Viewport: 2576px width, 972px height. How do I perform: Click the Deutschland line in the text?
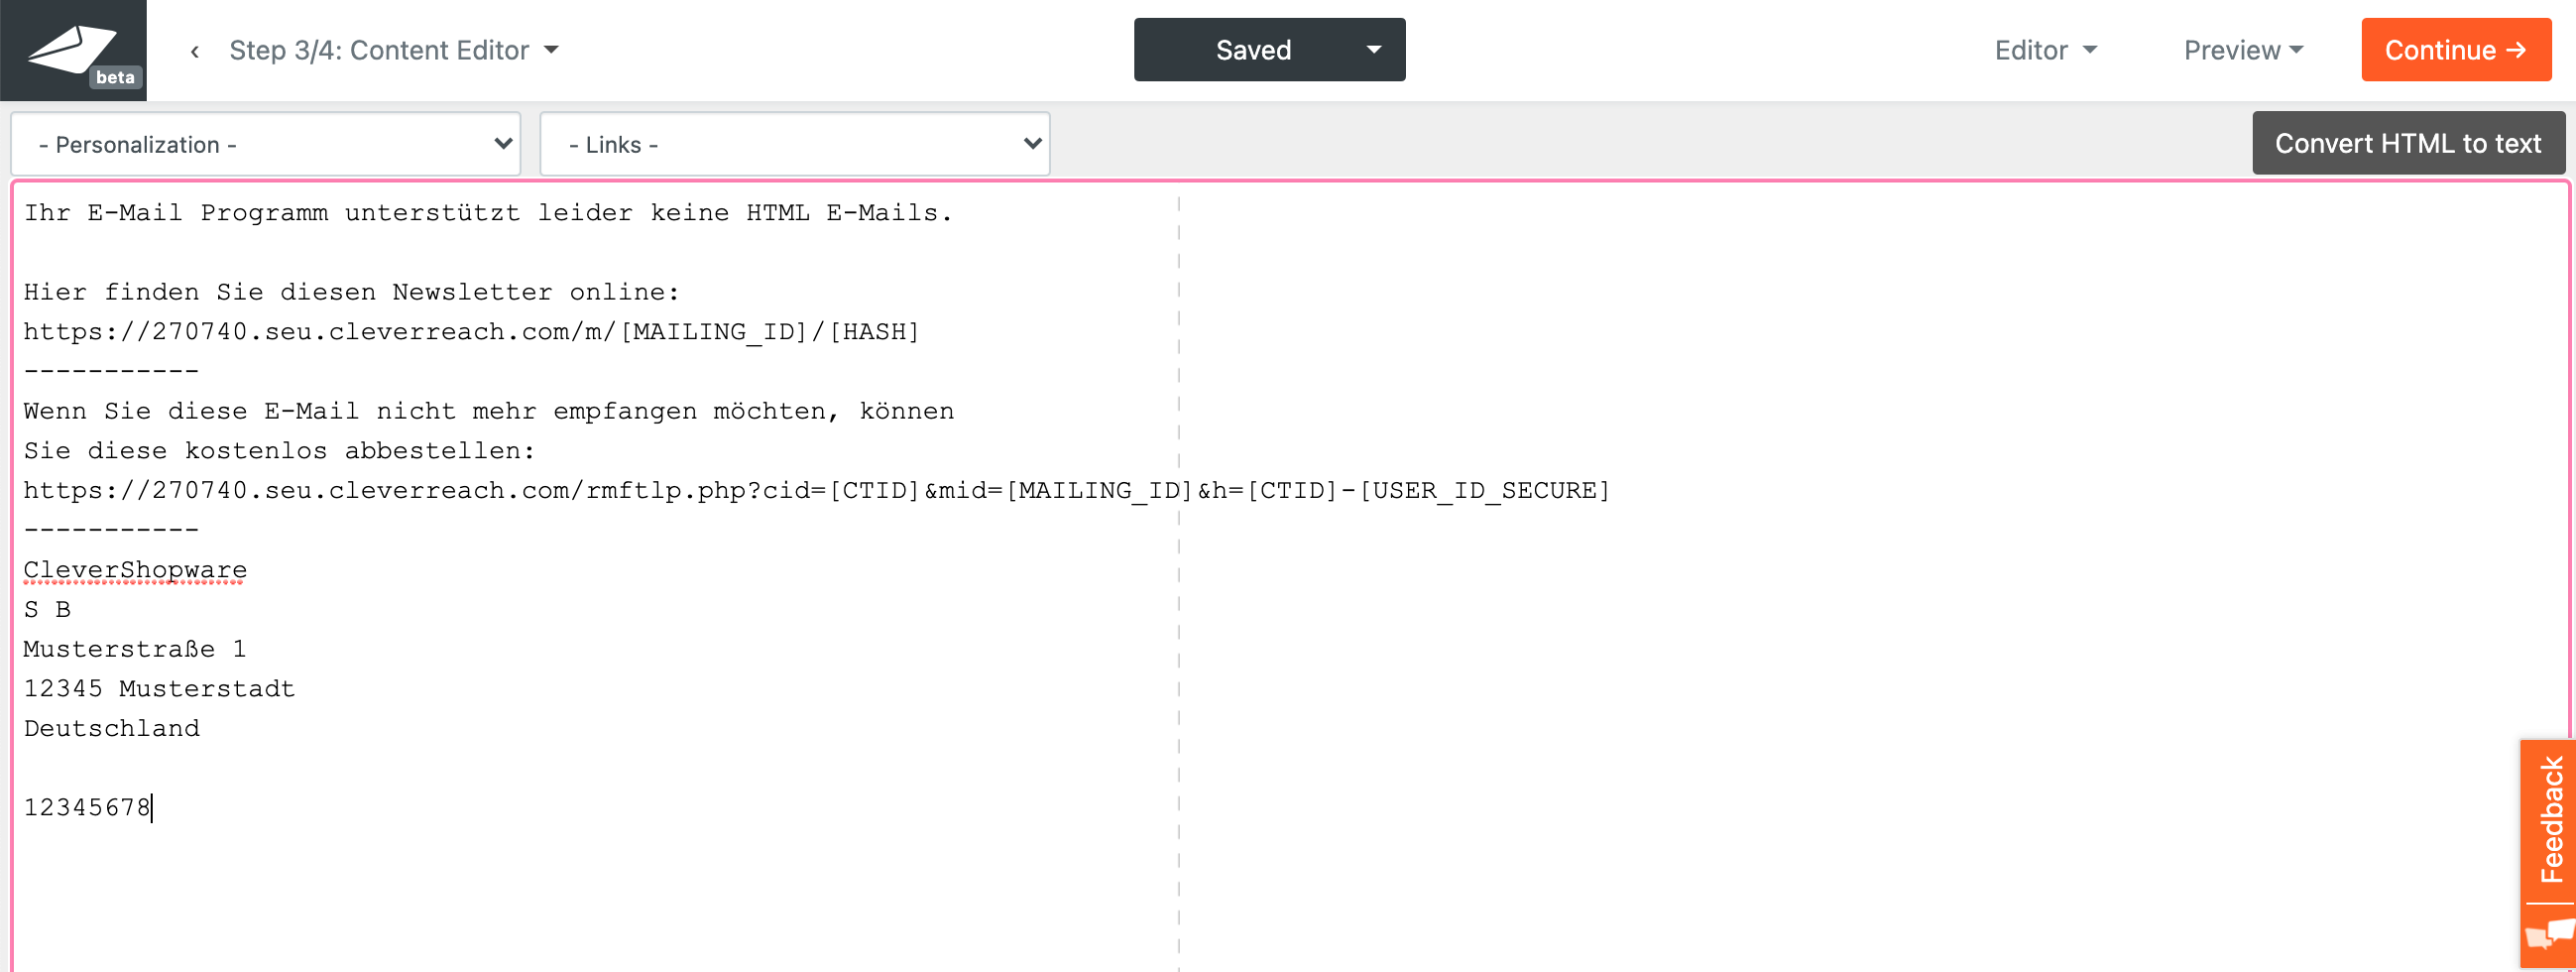point(112,729)
